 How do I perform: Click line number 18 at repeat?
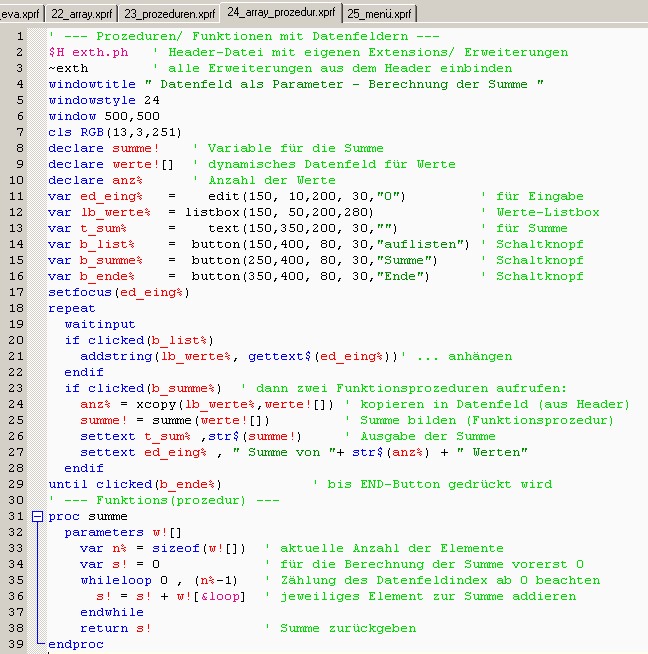coord(20,308)
